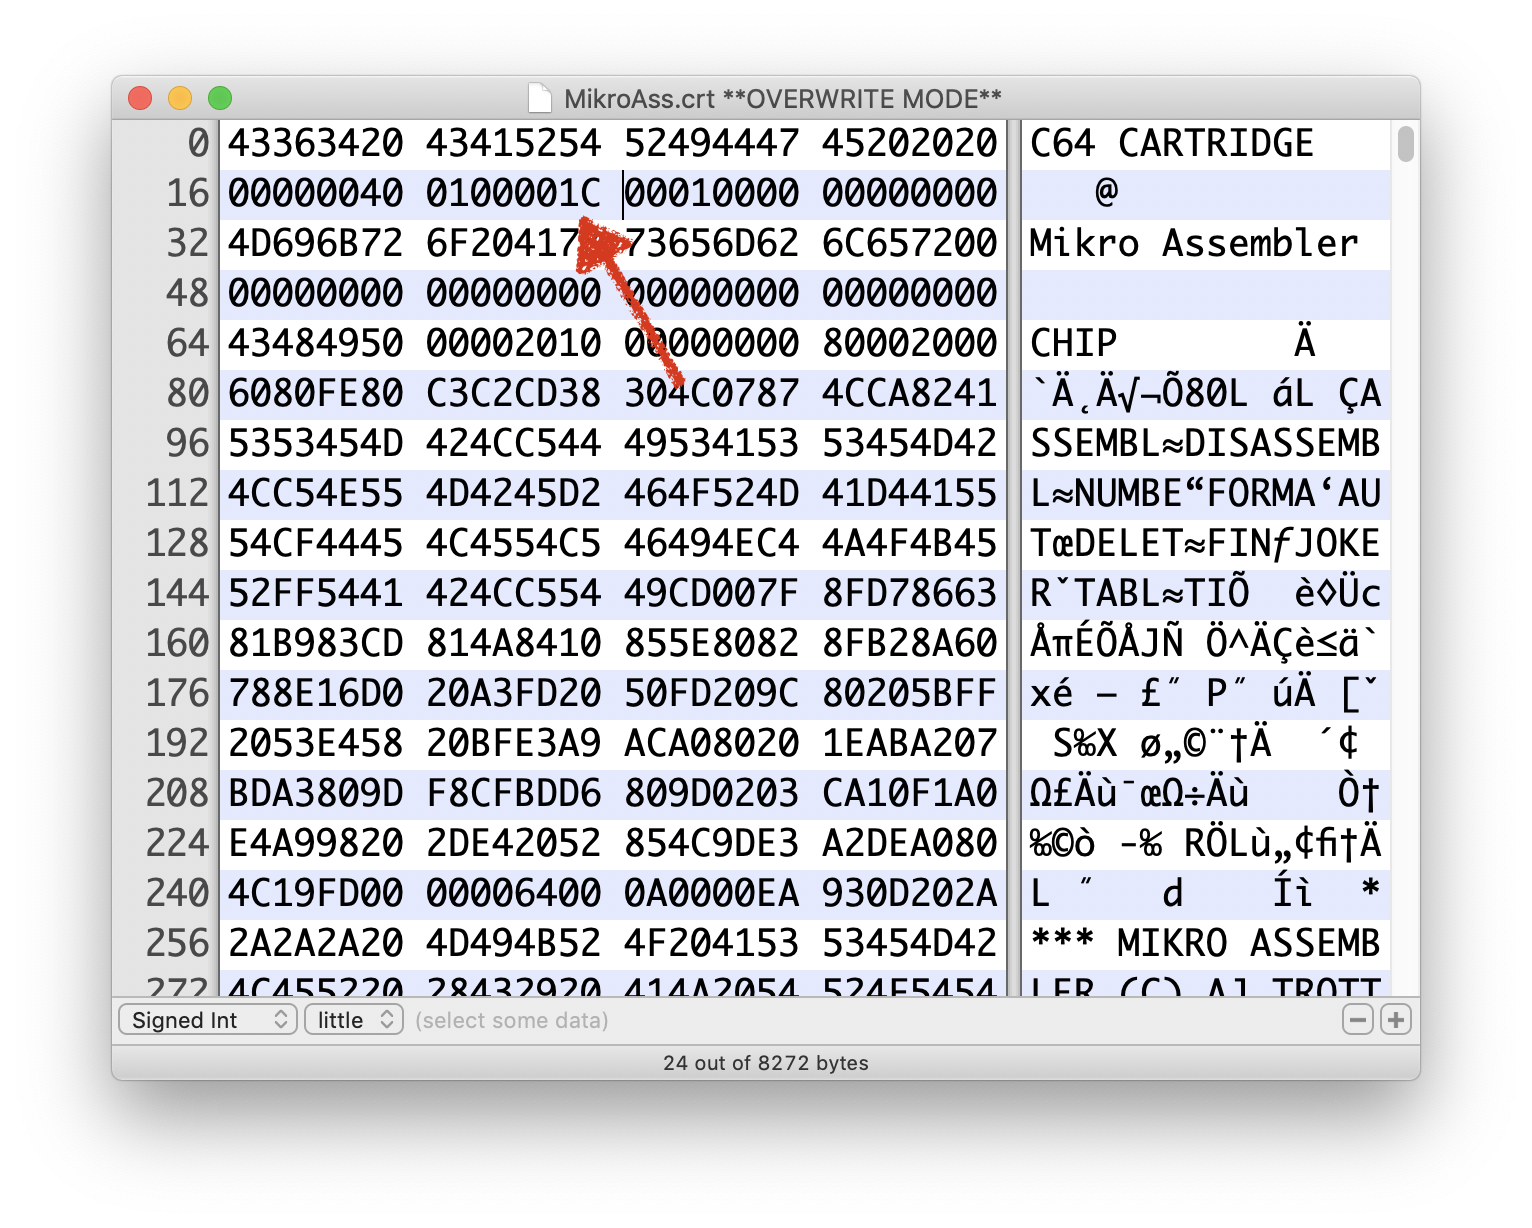Click hex group 00000040 in row 16

click(x=316, y=193)
